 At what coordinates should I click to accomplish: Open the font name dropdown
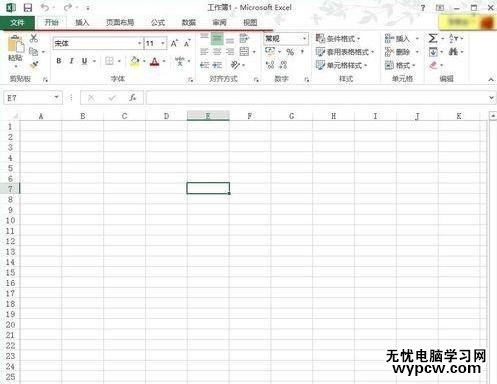click(139, 43)
